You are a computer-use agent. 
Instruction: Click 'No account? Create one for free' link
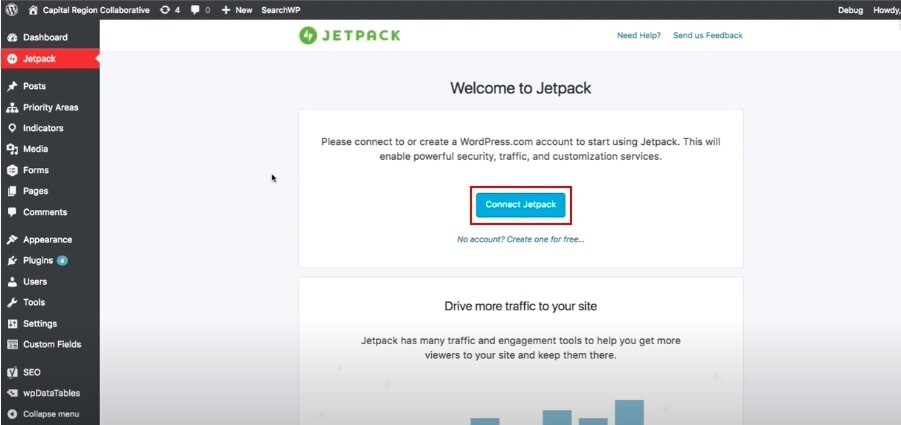(x=520, y=239)
